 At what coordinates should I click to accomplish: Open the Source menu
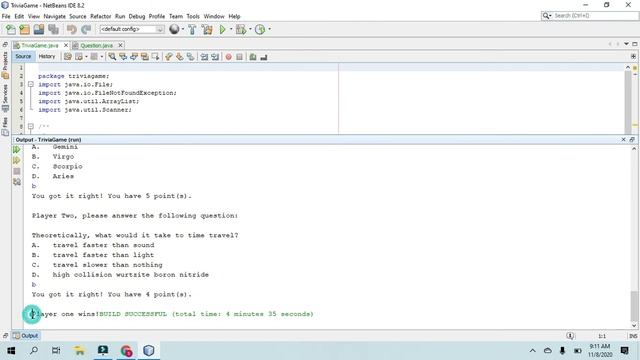78,16
